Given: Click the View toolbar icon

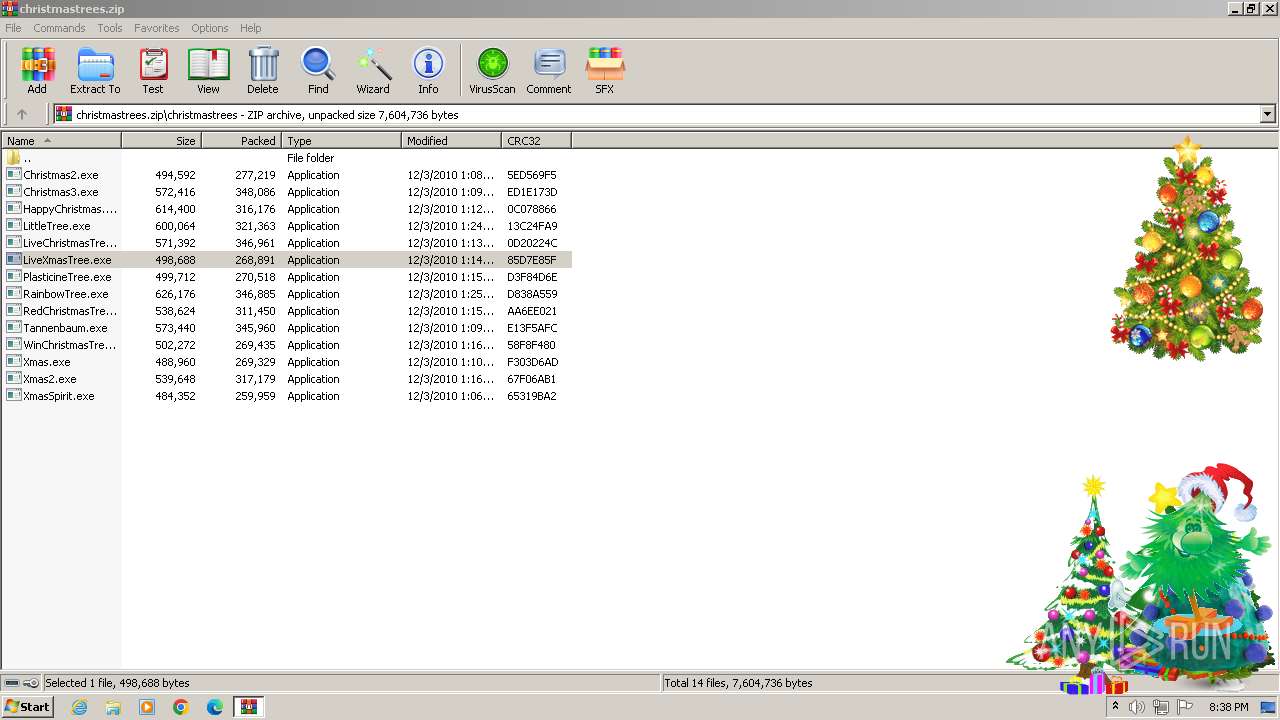Looking at the screenshot, I should coord(208,70).
